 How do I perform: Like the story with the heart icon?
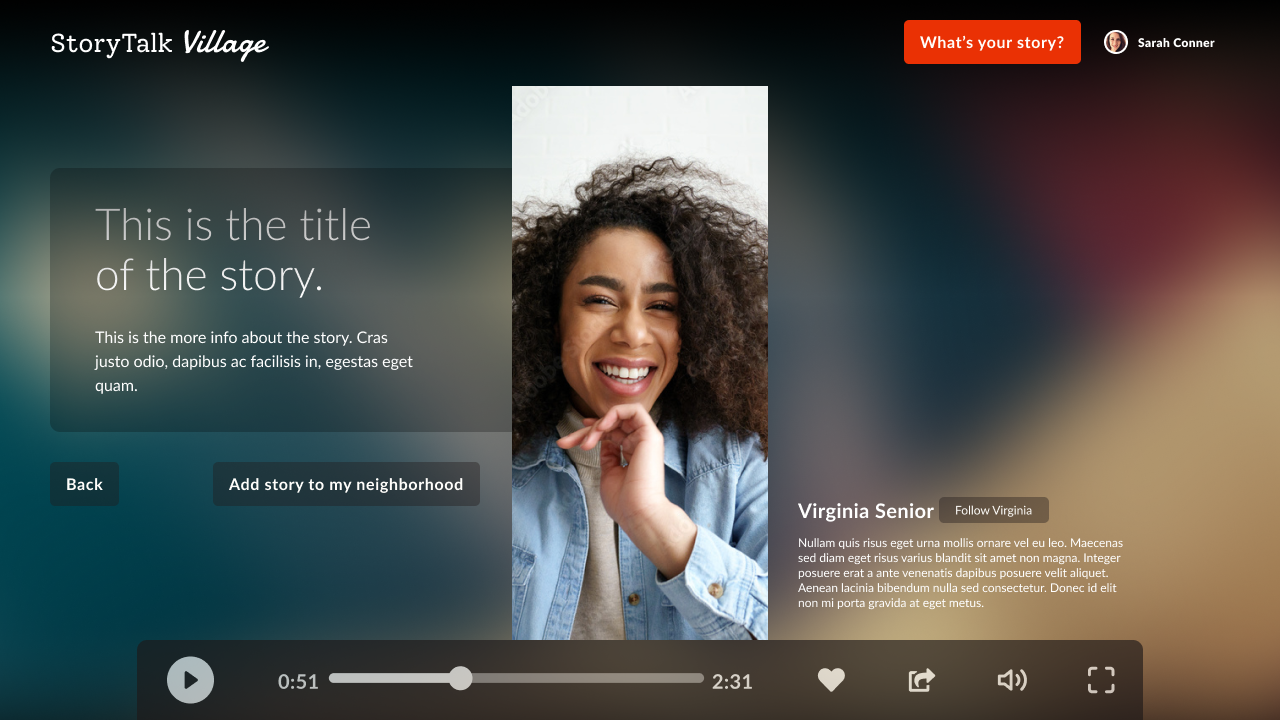[831, 680]
